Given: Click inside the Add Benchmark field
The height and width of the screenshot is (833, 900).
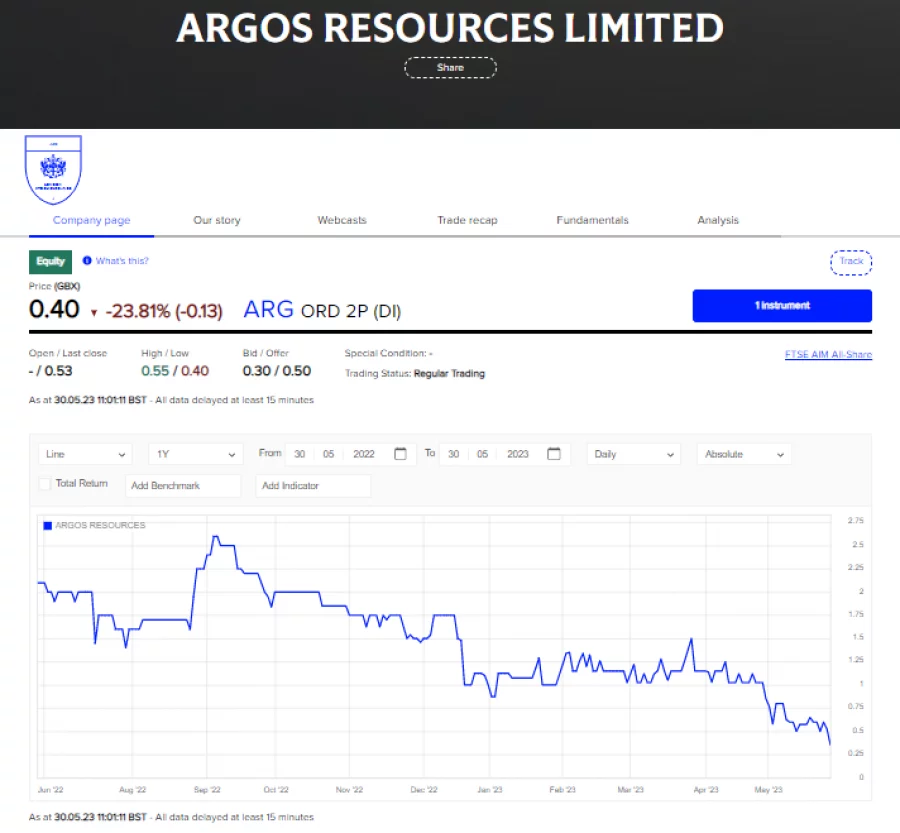Looking at the screenshot, I should coord(182,484).
